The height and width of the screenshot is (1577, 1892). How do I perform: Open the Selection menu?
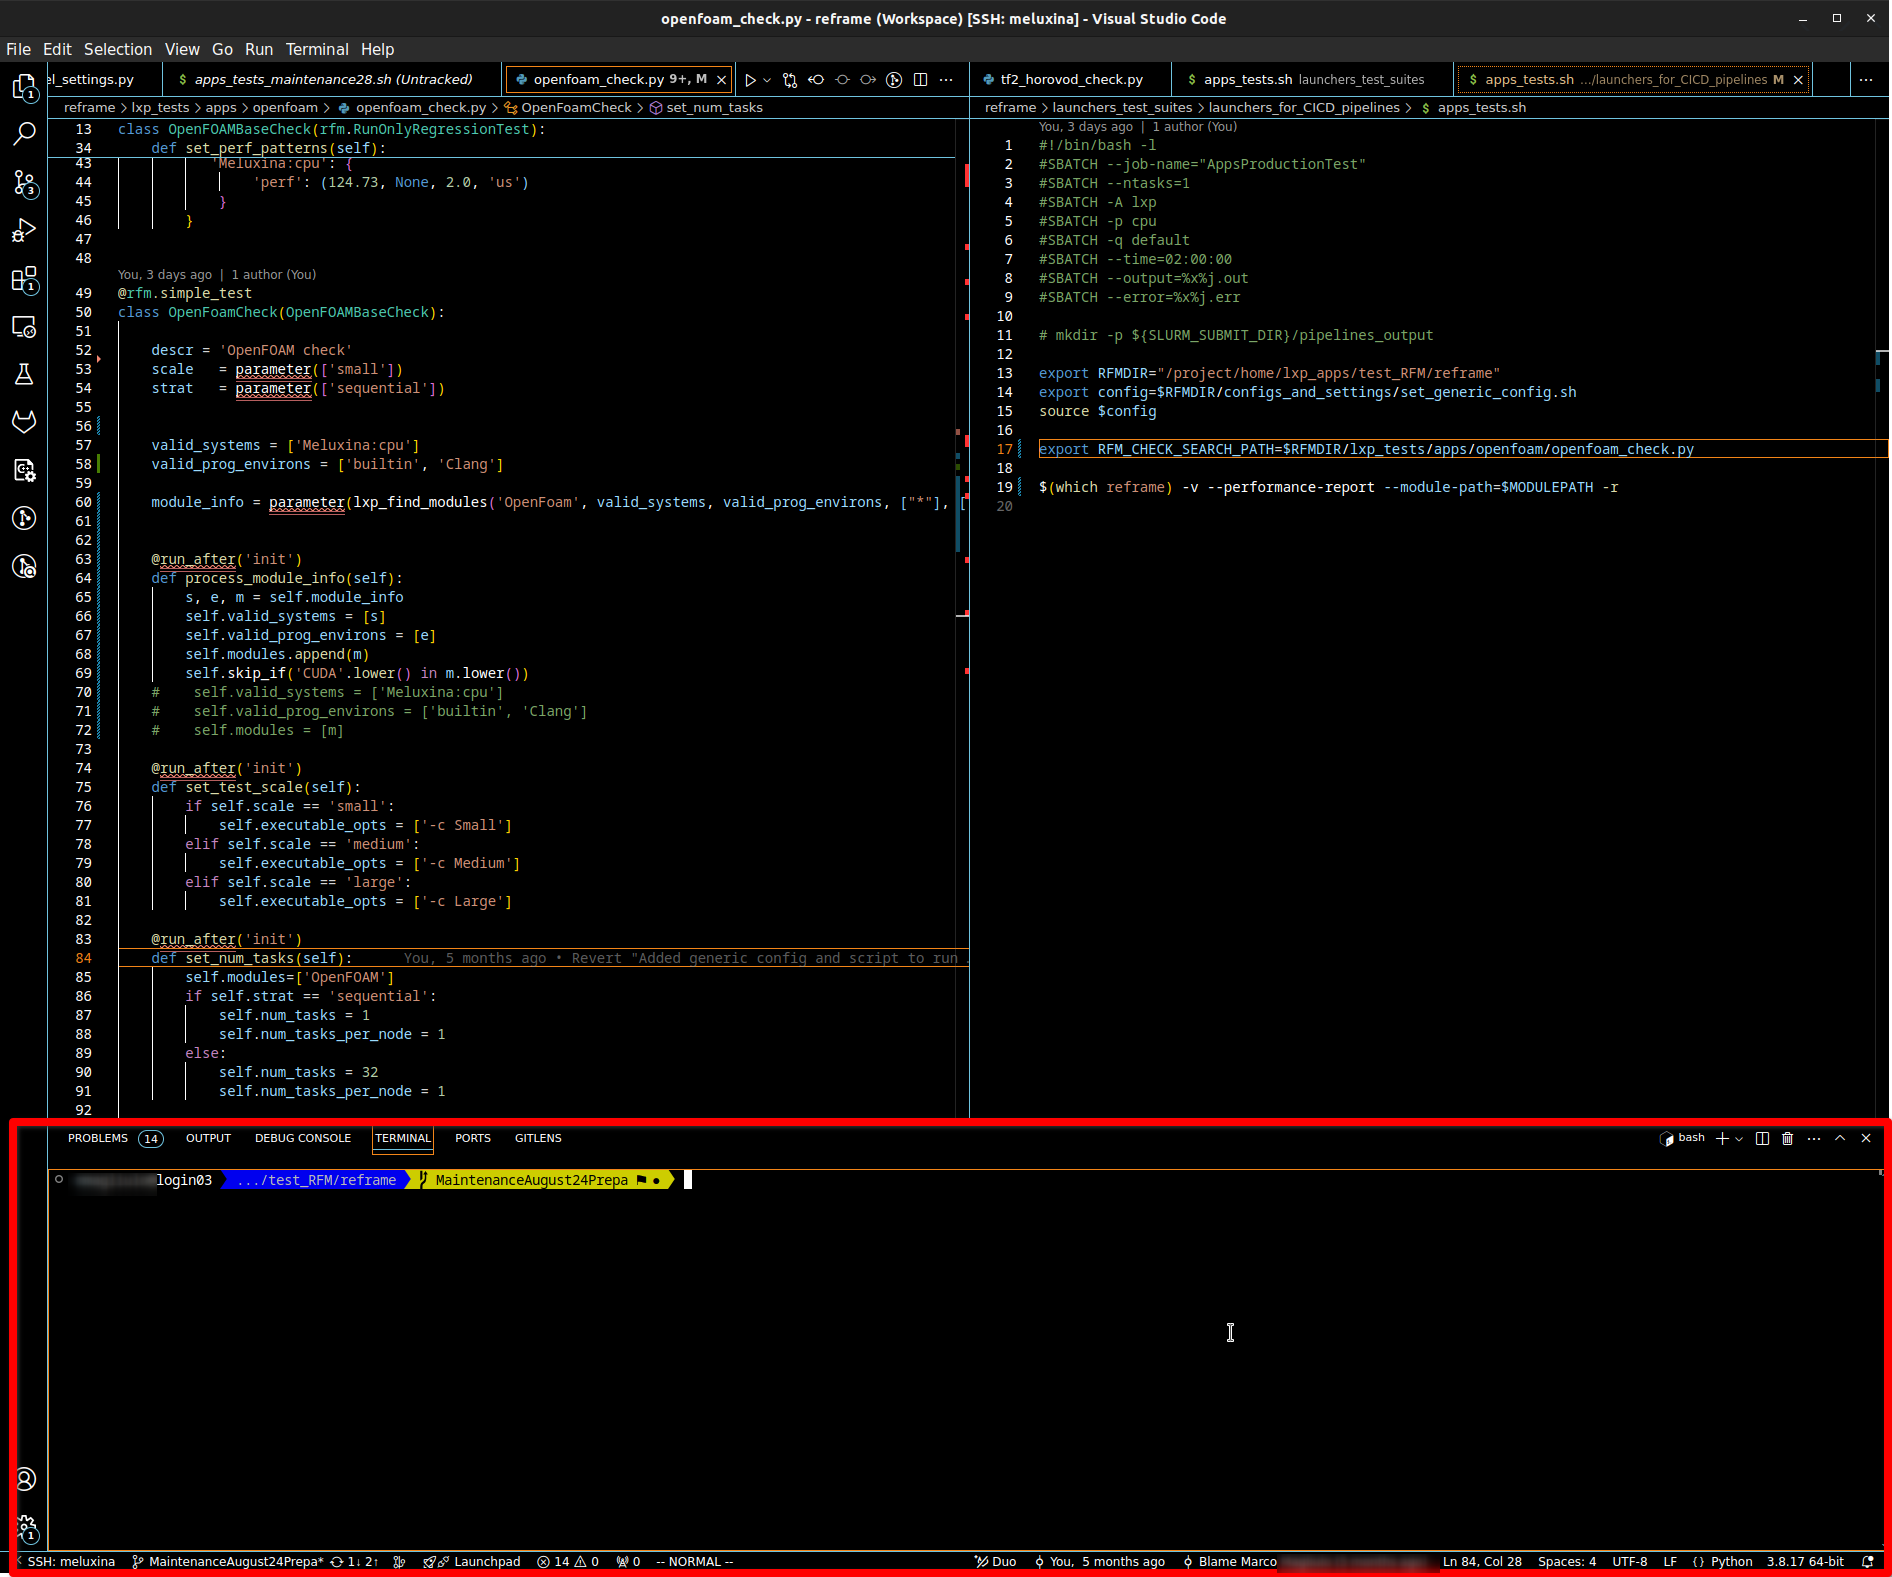point(118,49)
